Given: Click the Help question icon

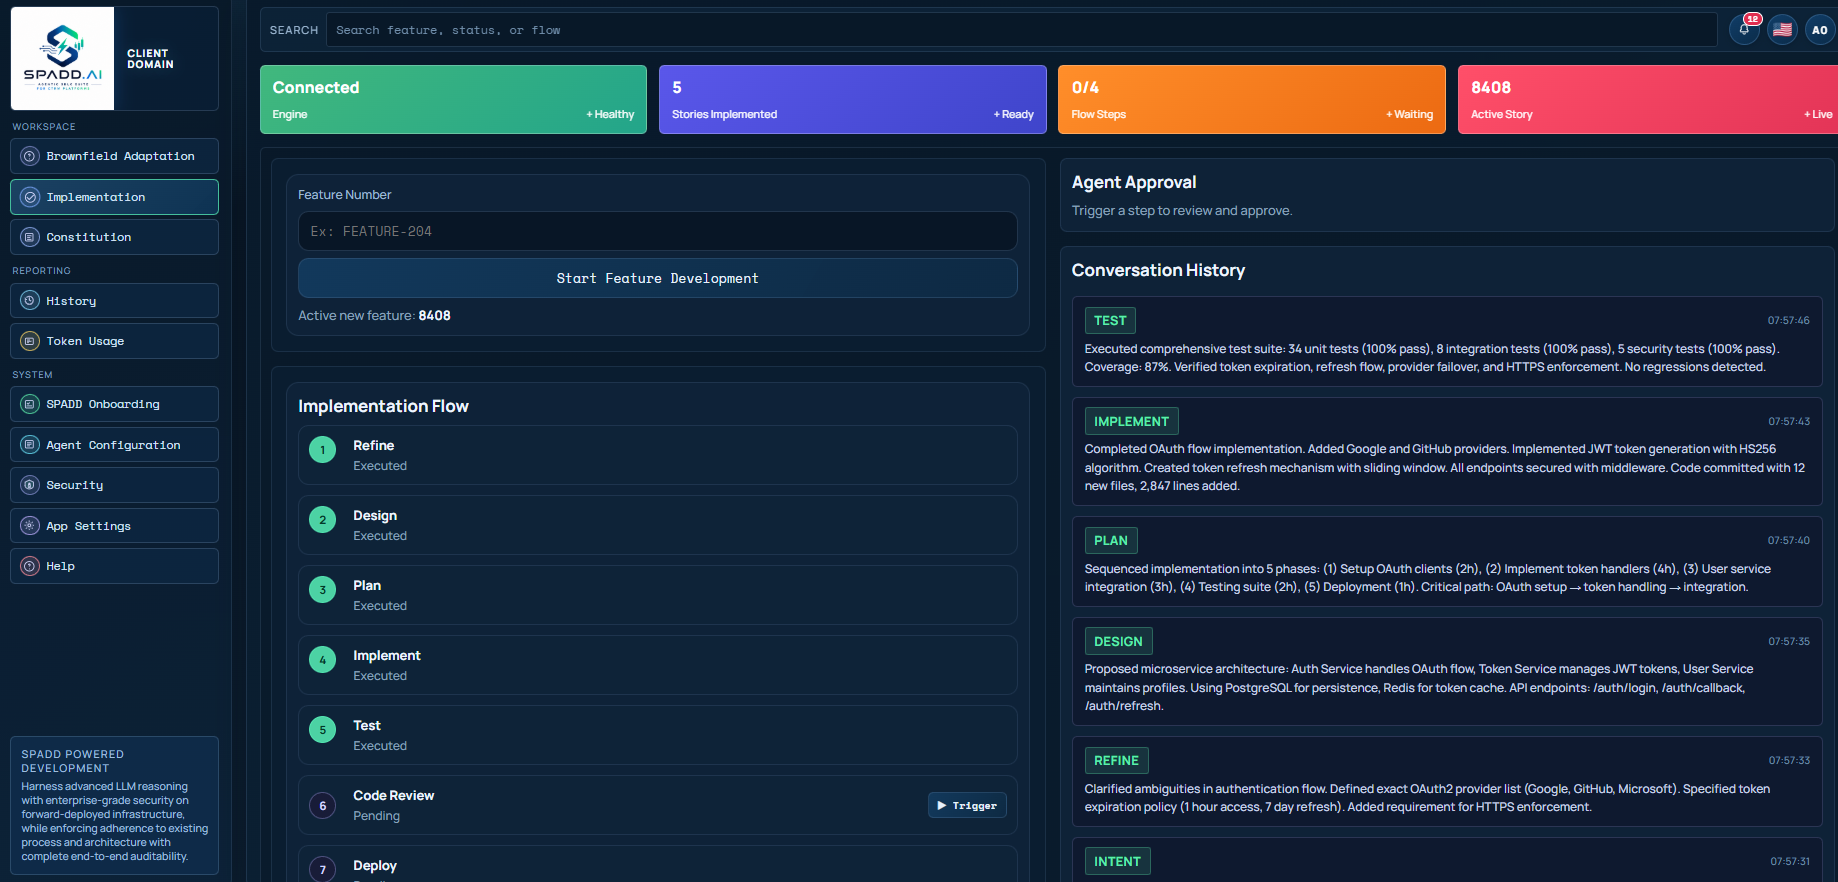Looking at the screenshot, I should [x=30, y=566].
